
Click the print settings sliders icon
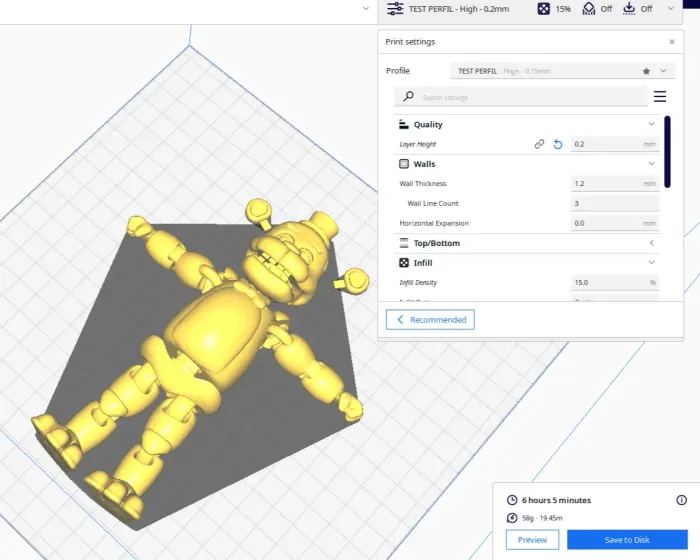(395, 8)
